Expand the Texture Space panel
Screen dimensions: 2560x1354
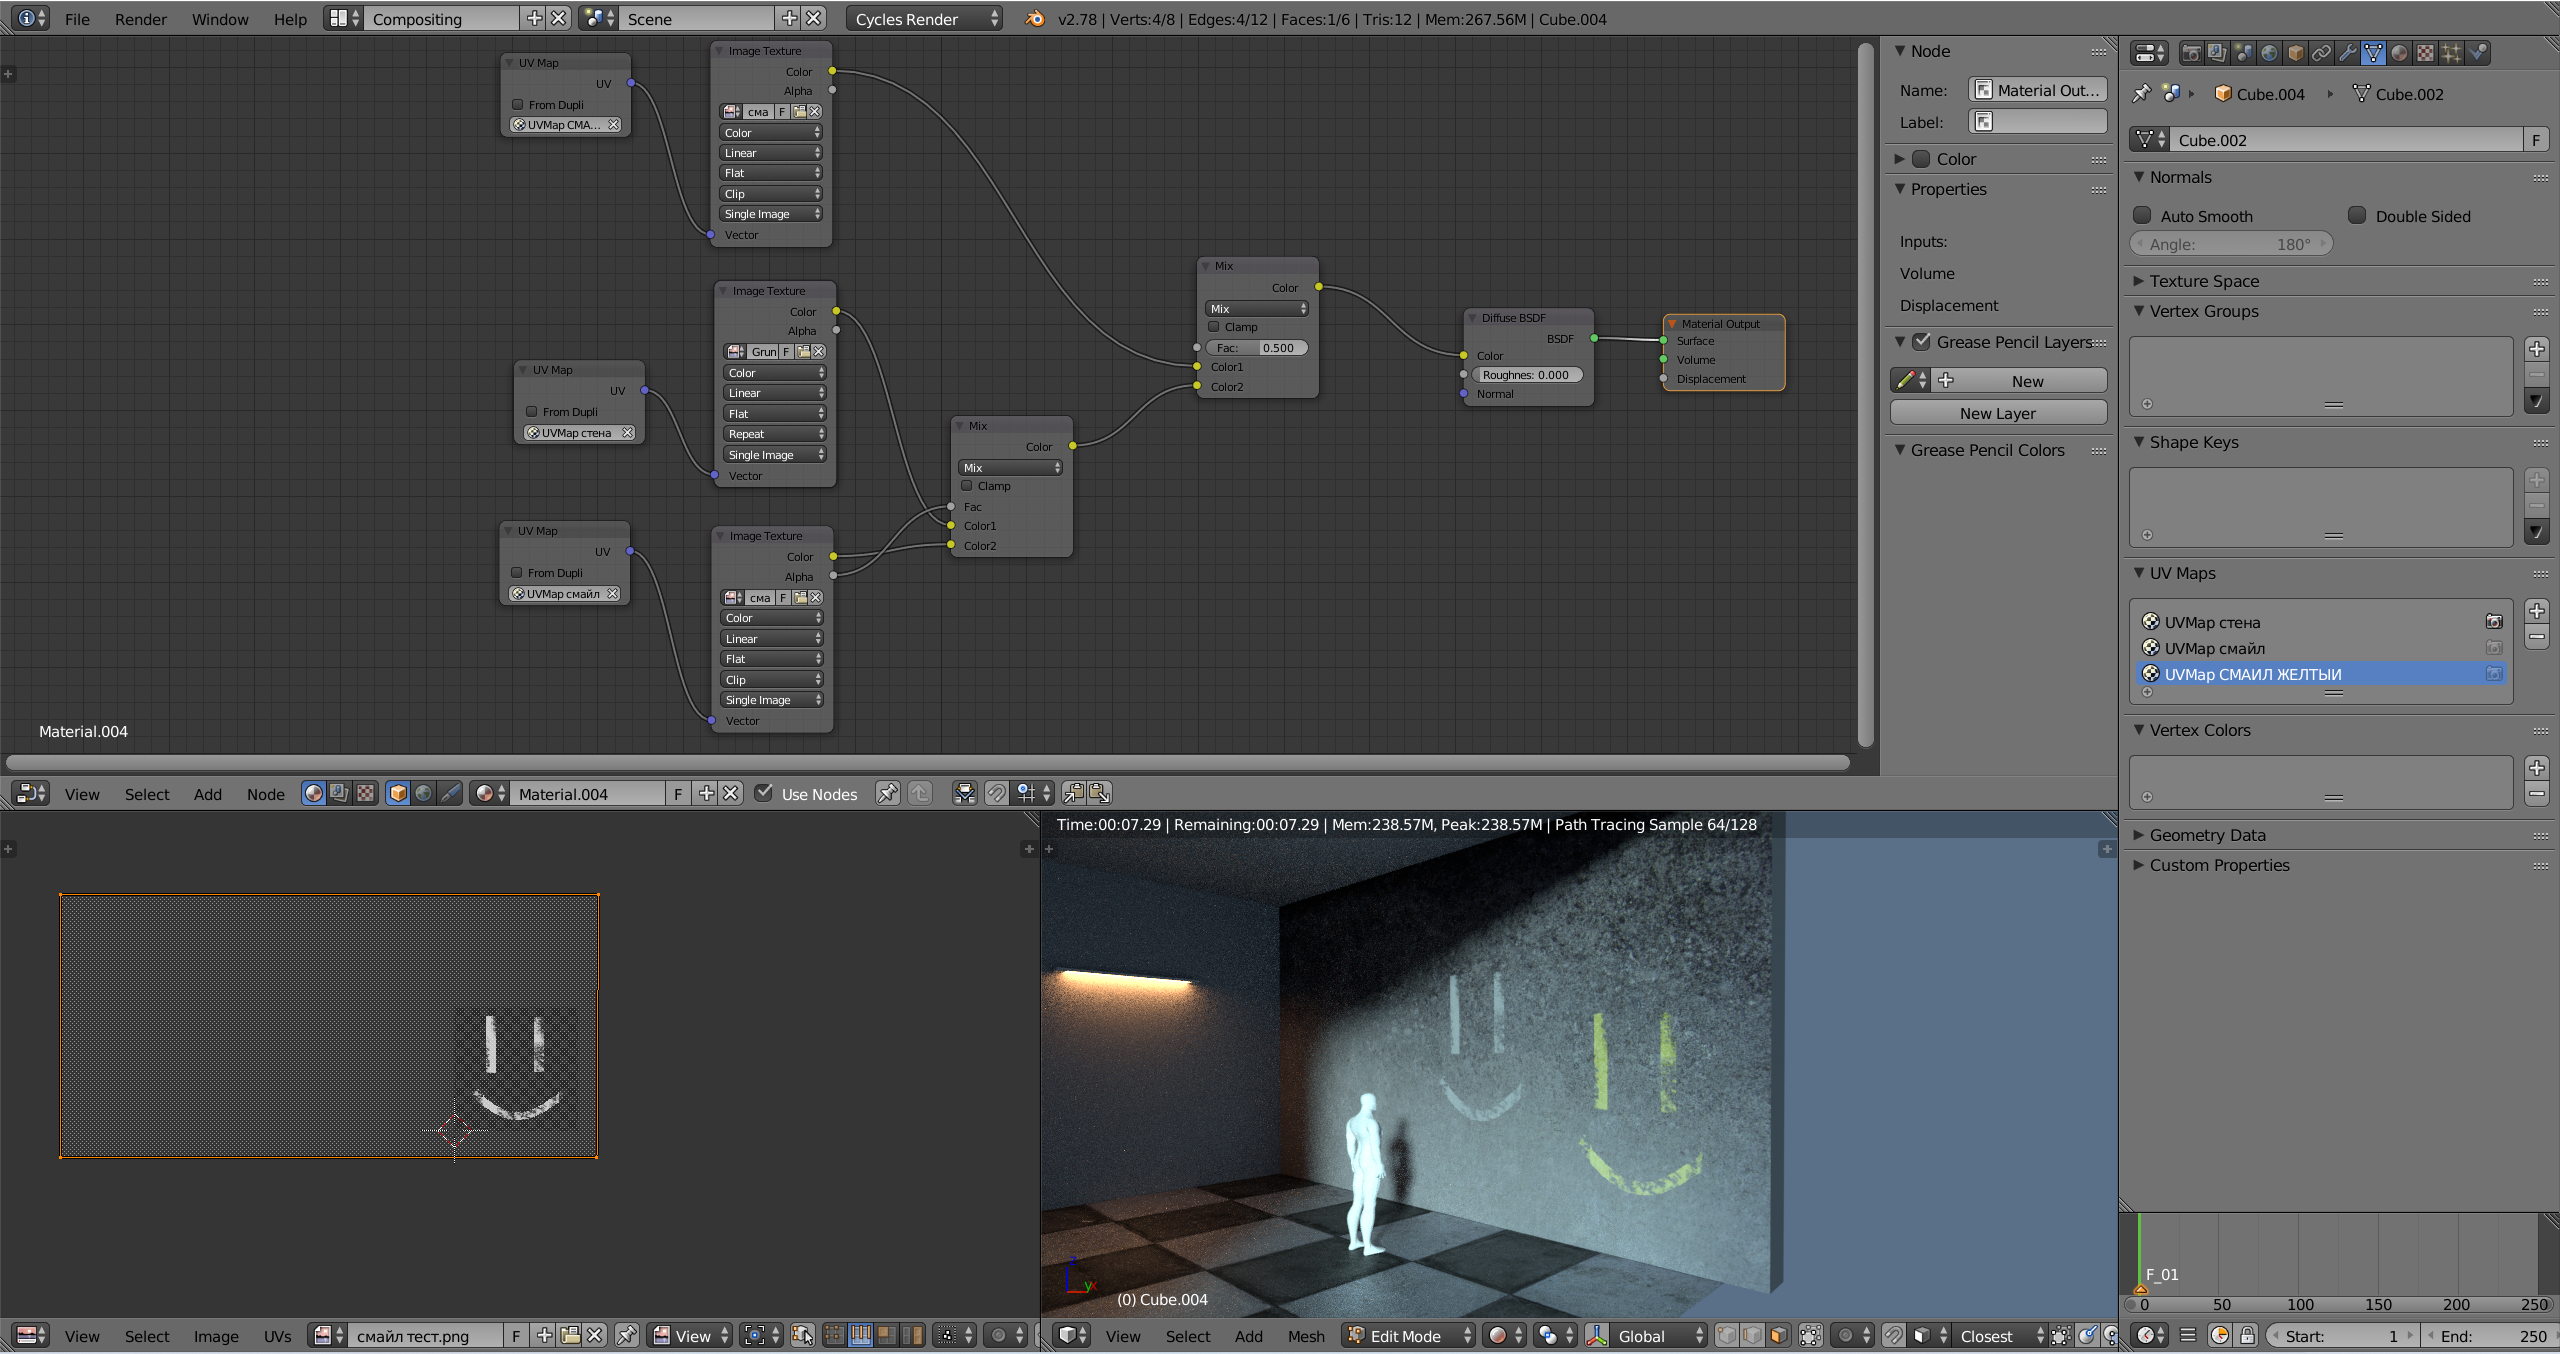[2203, 281]
